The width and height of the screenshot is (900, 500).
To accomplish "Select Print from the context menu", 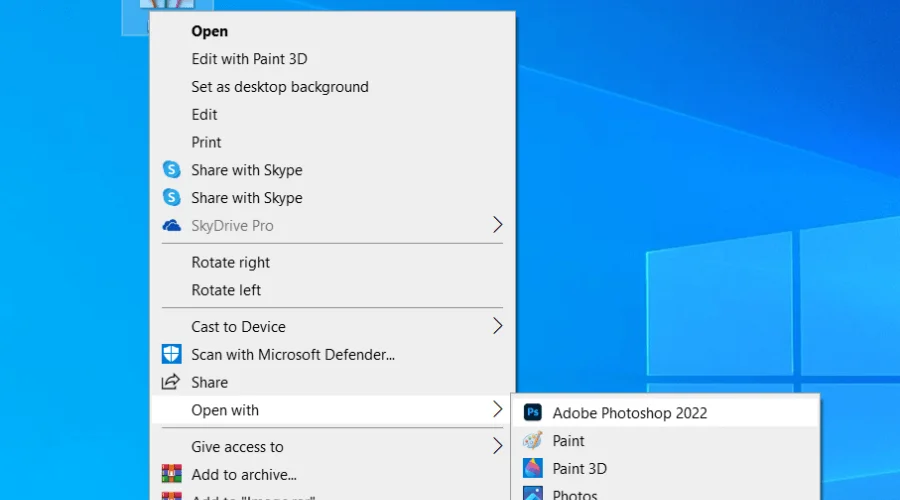I will (x=333, y=142).
